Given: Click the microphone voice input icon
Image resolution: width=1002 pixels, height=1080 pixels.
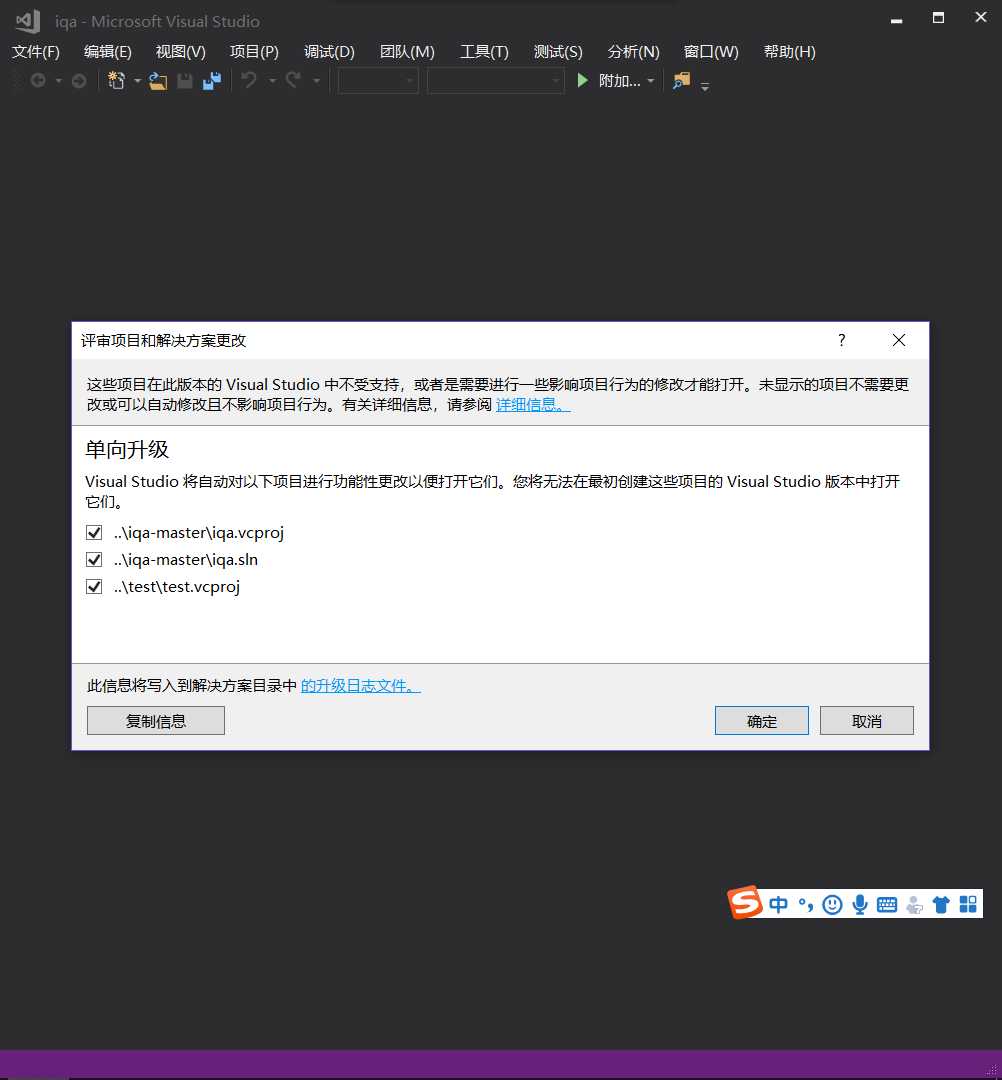Looking at the screenshot, I should pyautogui.click(x=859, y=904).
